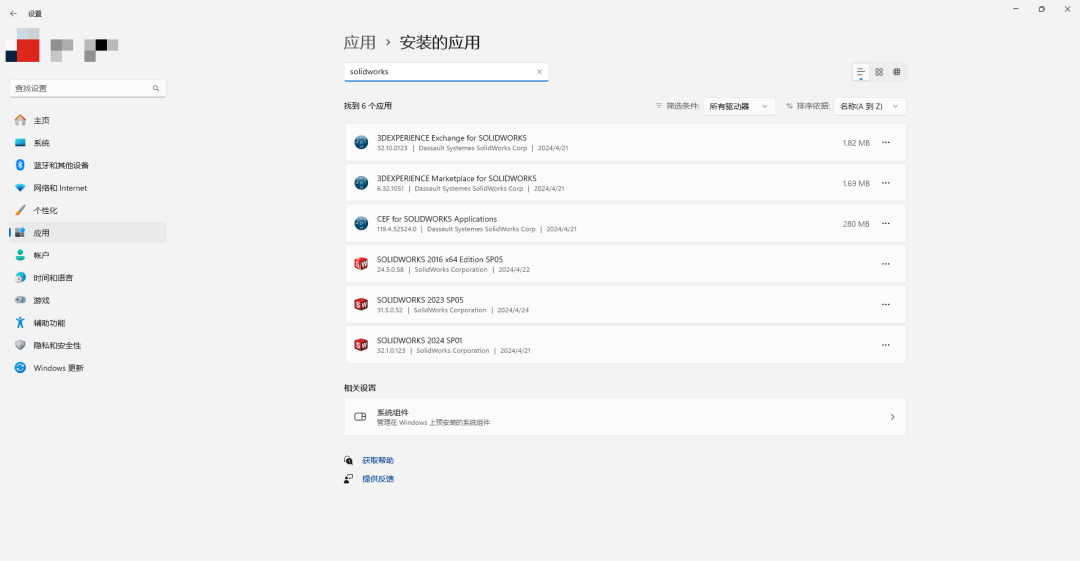1080x561 pixels.
Task: Open Personalization (个性化) settings
Action: (x=87, y=210)
